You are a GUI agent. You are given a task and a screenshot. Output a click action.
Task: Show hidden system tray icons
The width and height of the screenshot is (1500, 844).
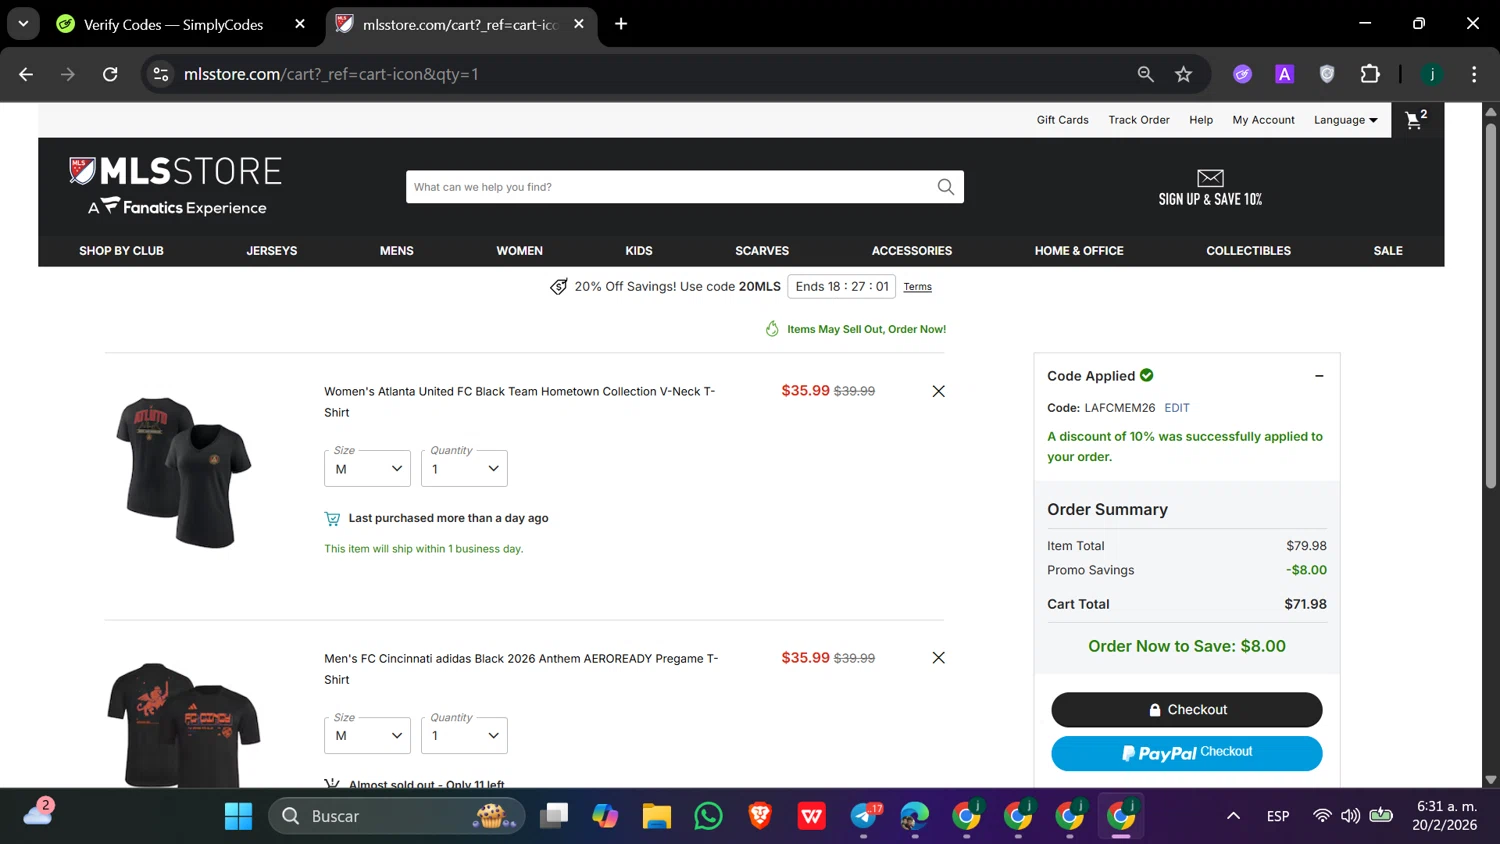1233,816
